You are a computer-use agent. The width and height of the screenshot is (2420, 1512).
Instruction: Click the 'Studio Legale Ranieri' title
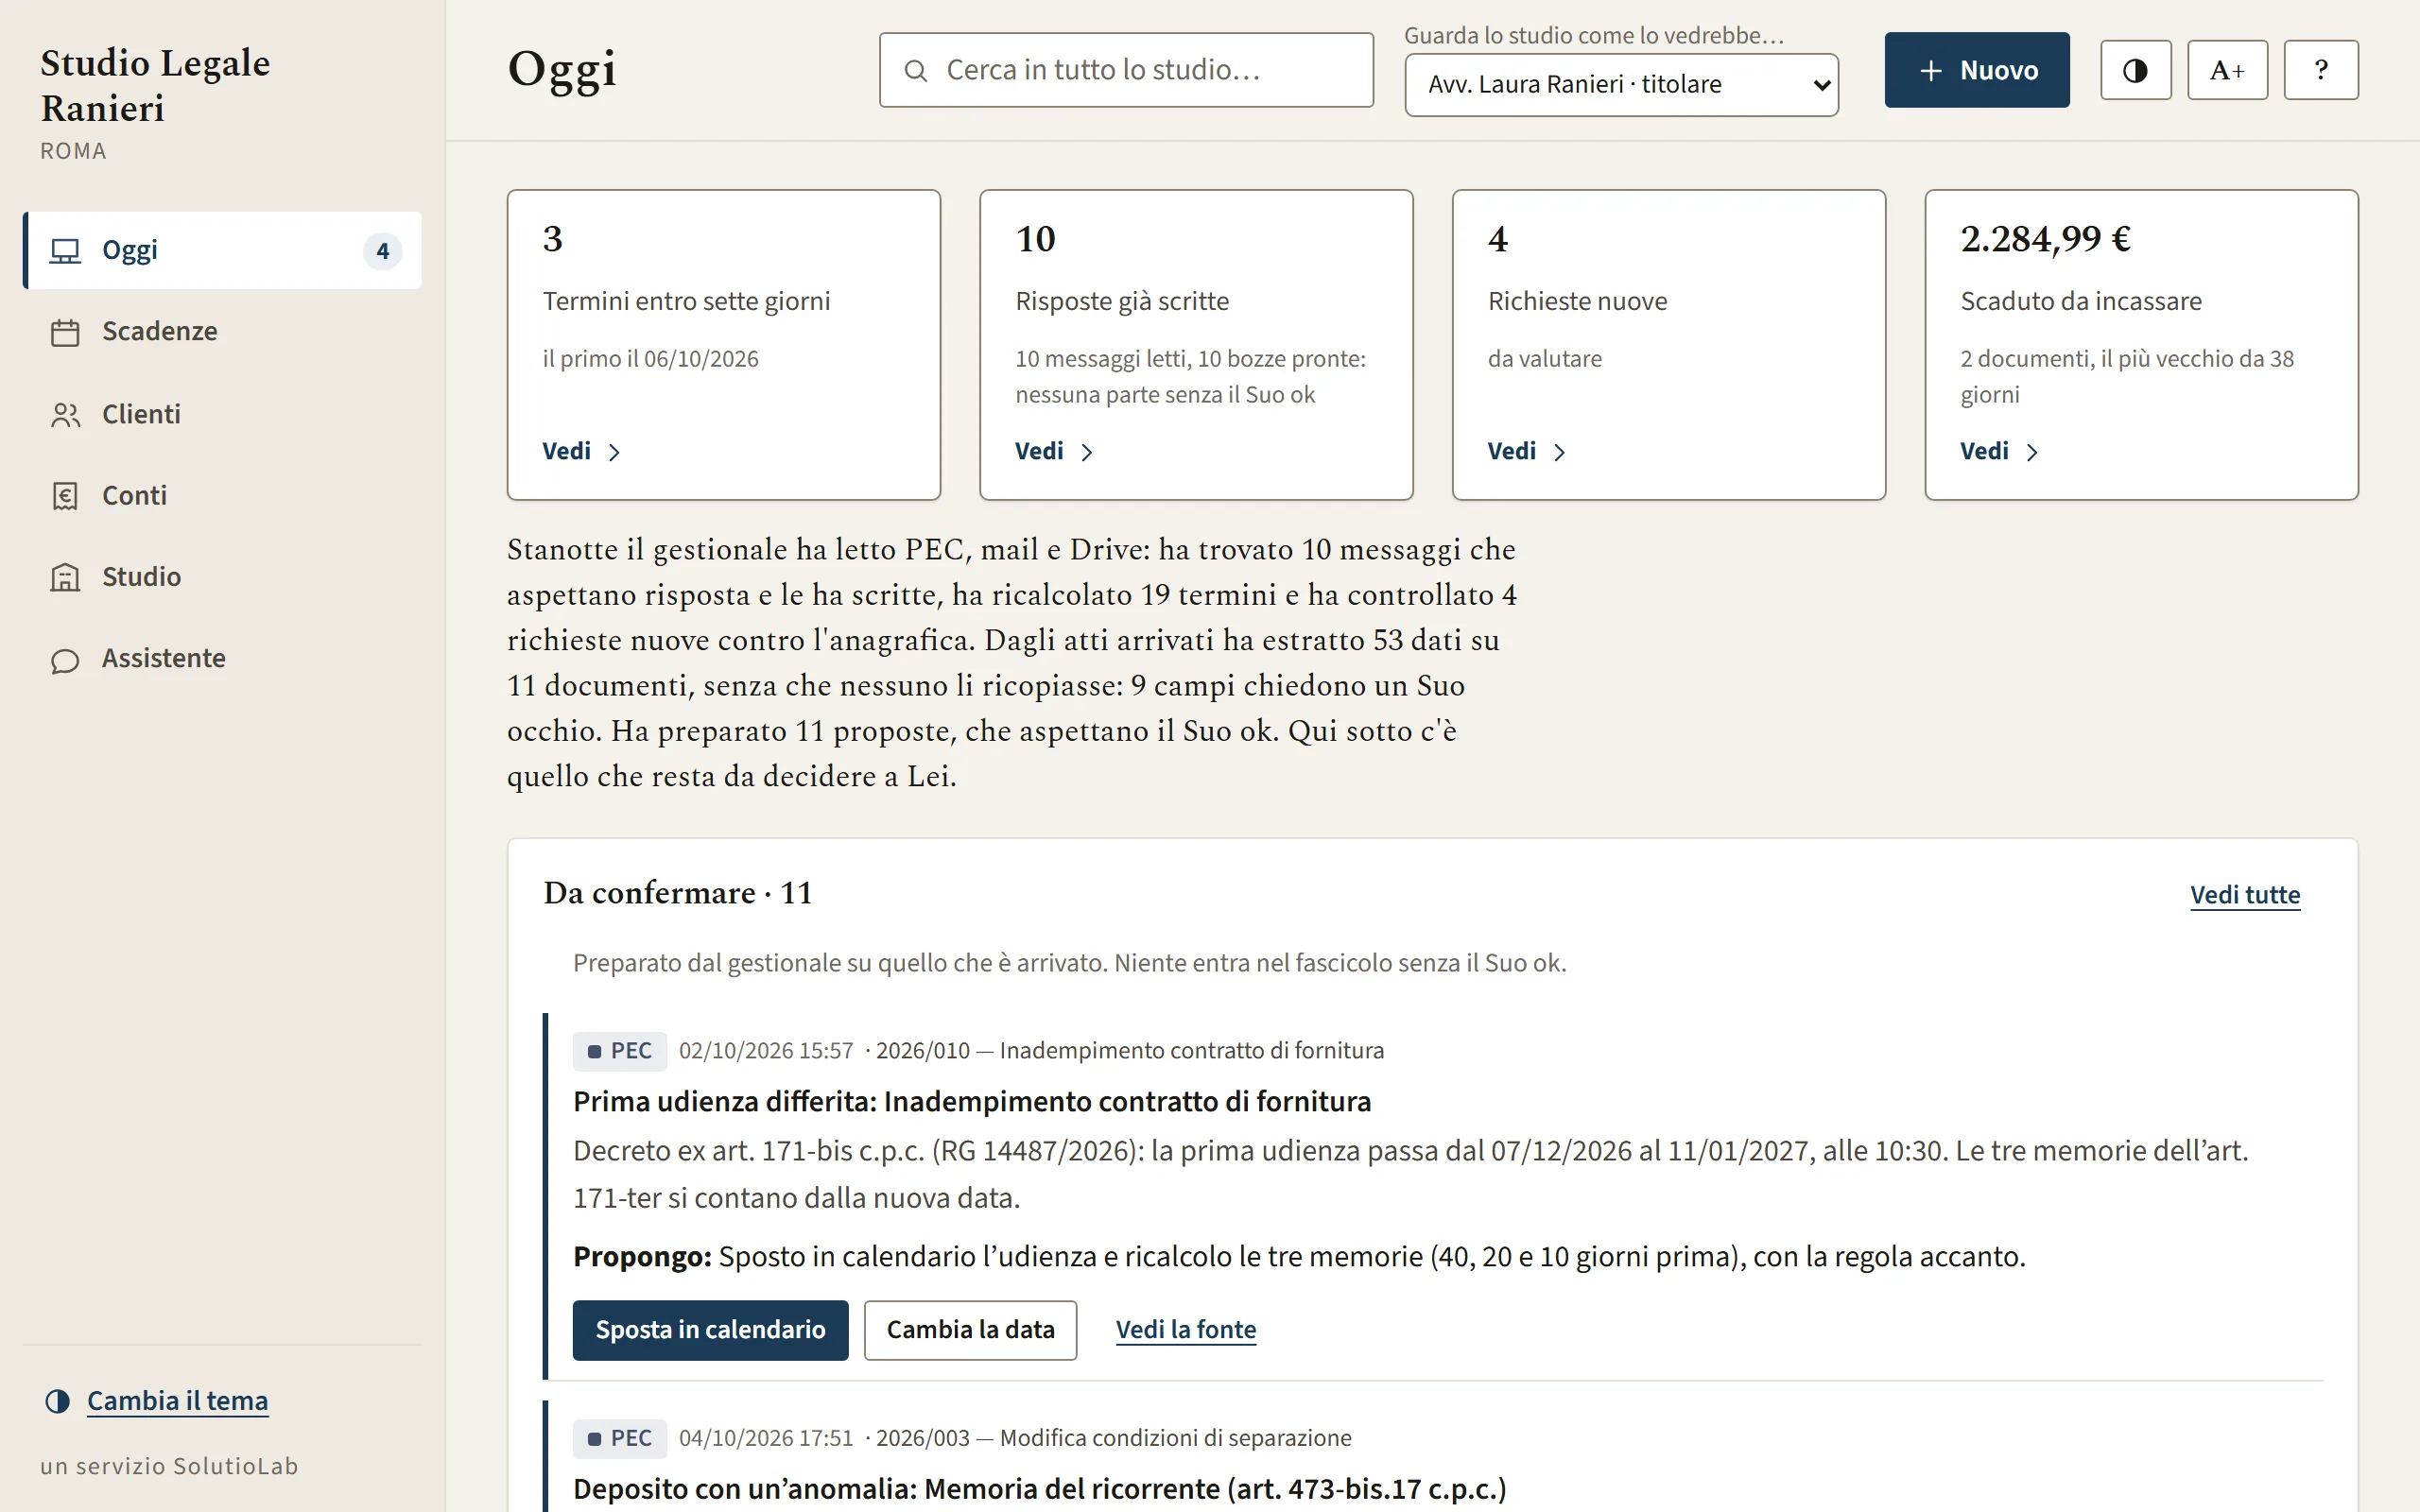(155, 85)
